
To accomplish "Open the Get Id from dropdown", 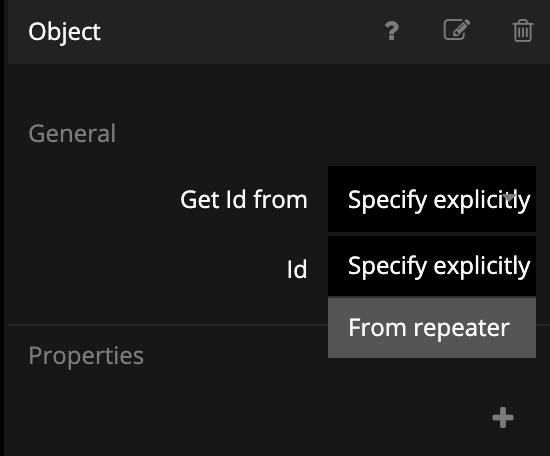I will tap(432, 199).
